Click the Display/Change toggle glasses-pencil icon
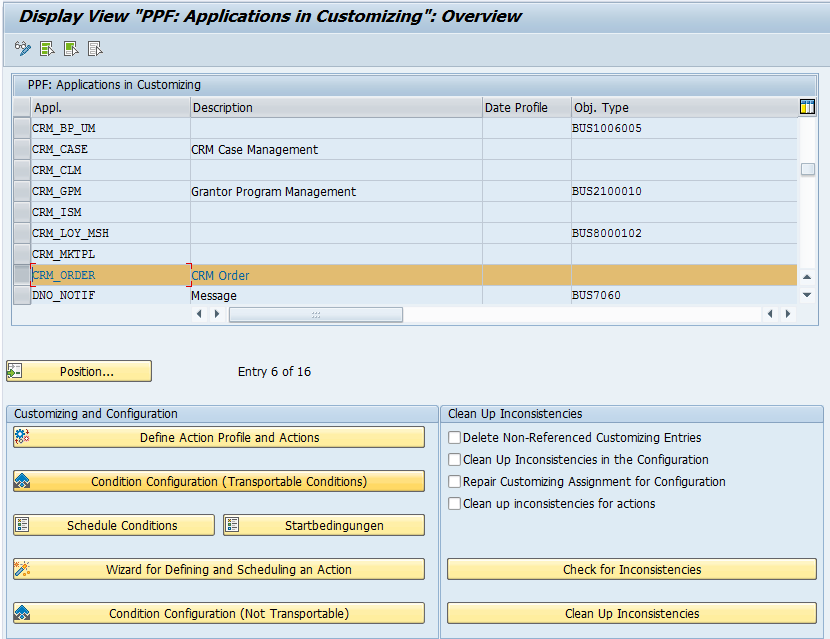 (x=23, y=48)
